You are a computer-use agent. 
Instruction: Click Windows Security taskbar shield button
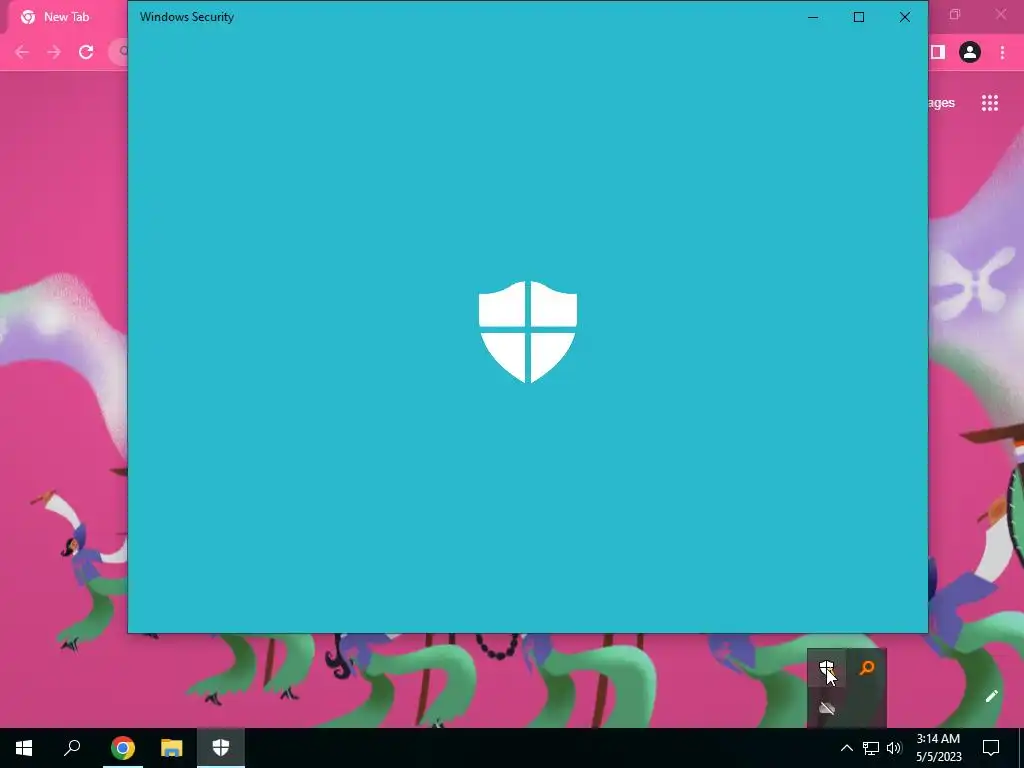[221, 748]
